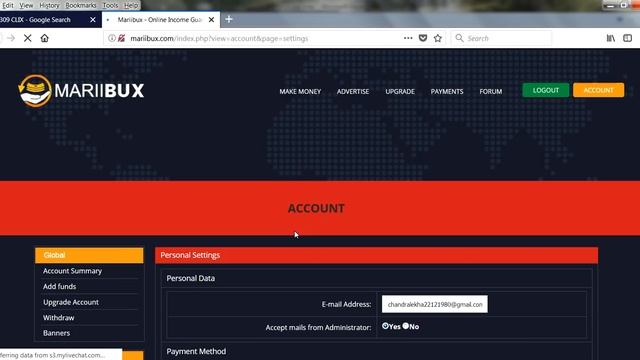The width and height of the screenshot is (640, 360).
Task: Open Add funds in sidebar
Action: click(60, 287)
